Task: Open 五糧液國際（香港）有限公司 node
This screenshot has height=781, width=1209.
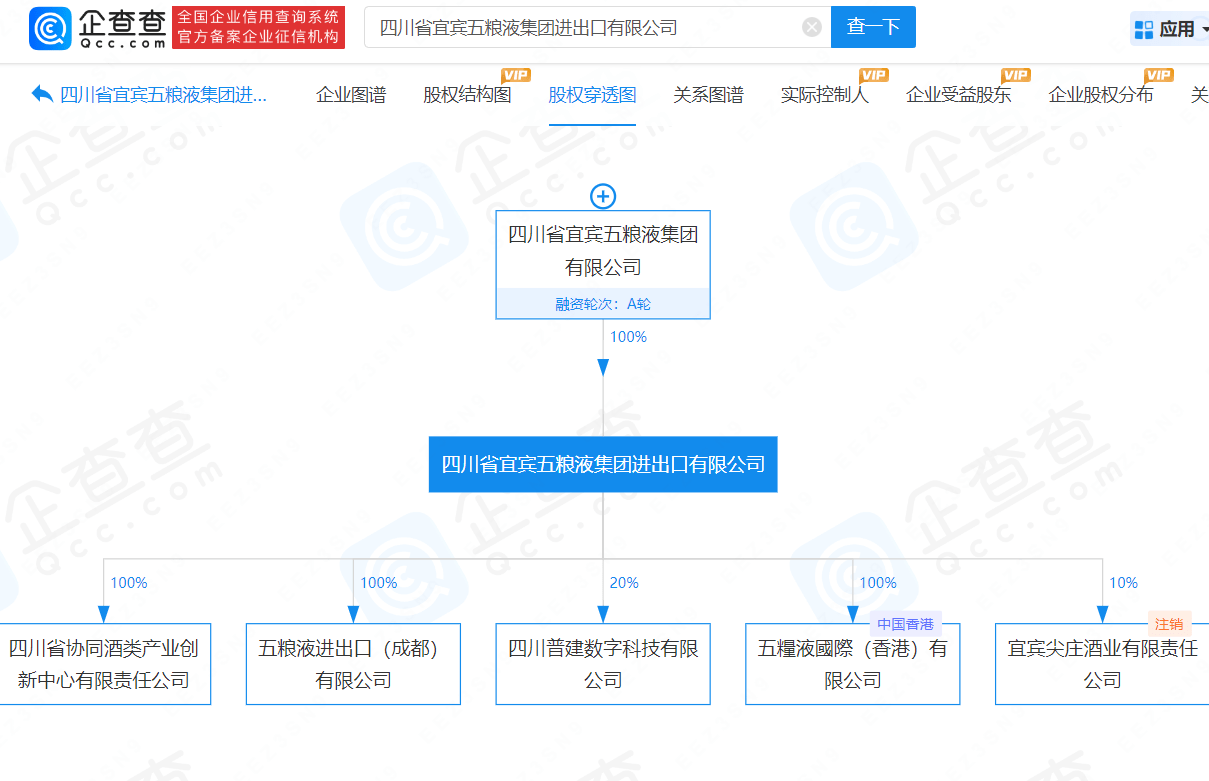Action: click(x=852, y=664)
